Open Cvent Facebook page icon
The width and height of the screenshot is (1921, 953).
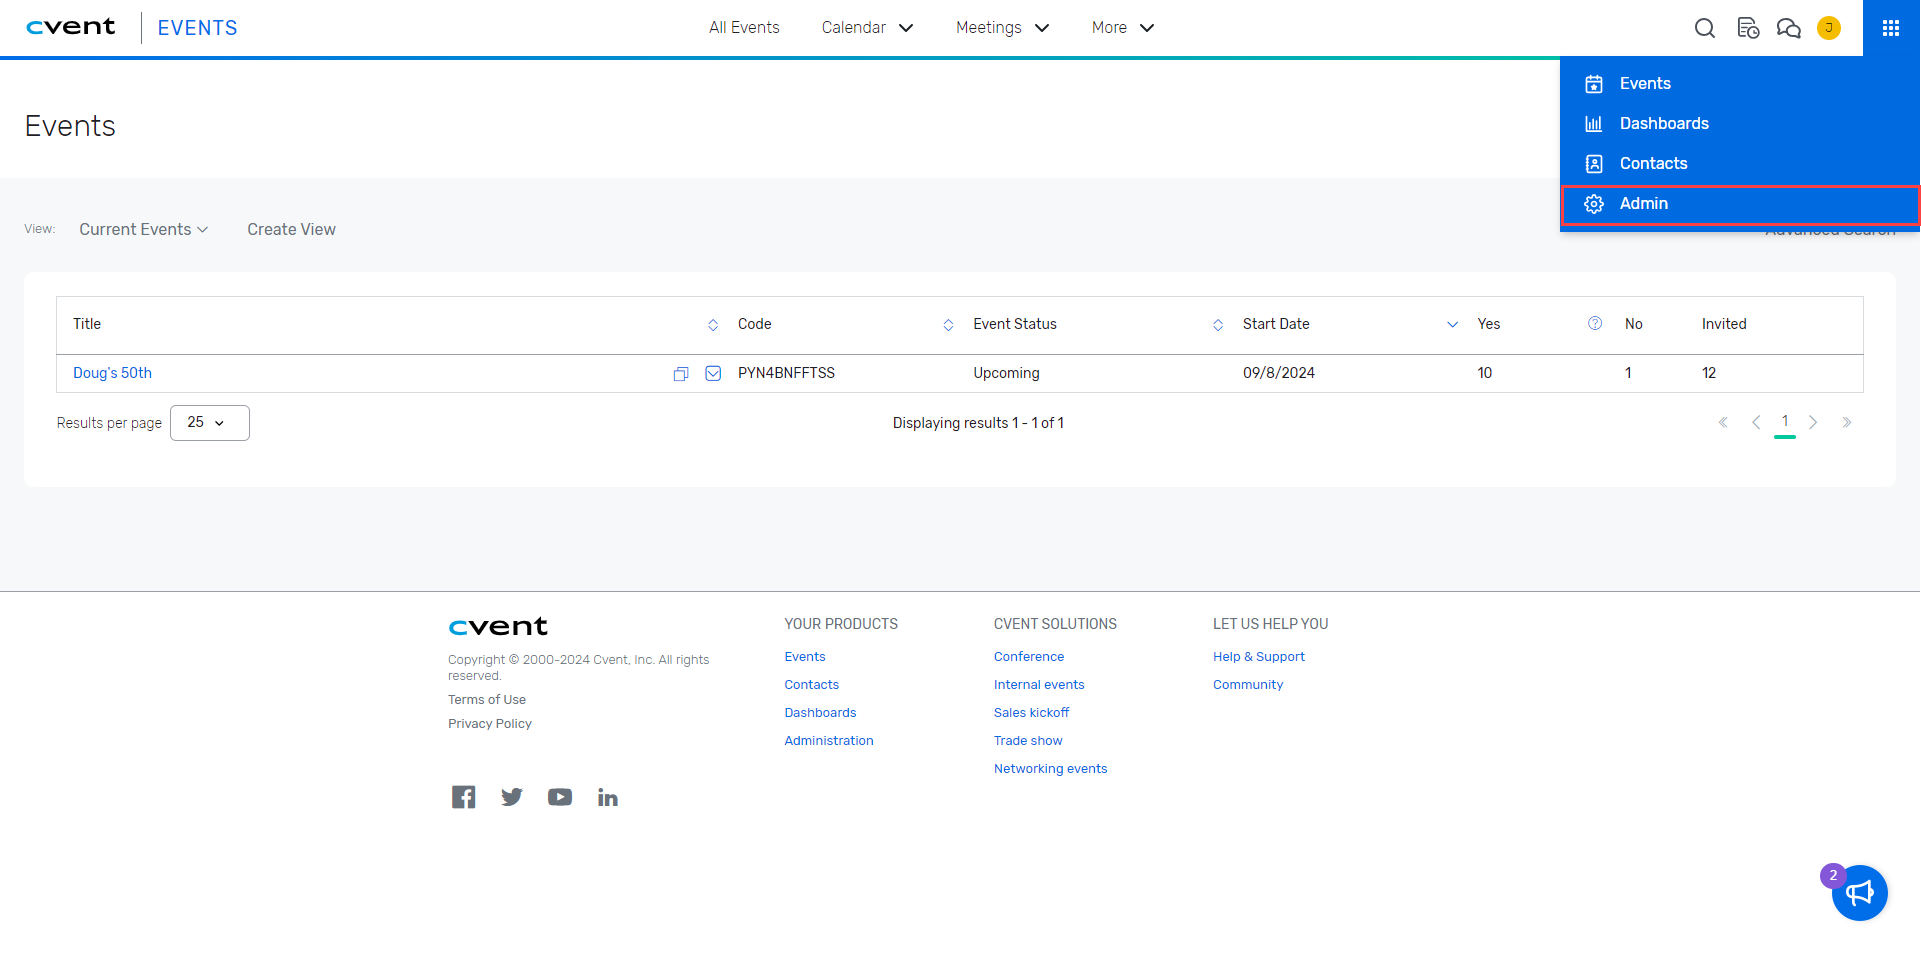[x=463, y=797]
